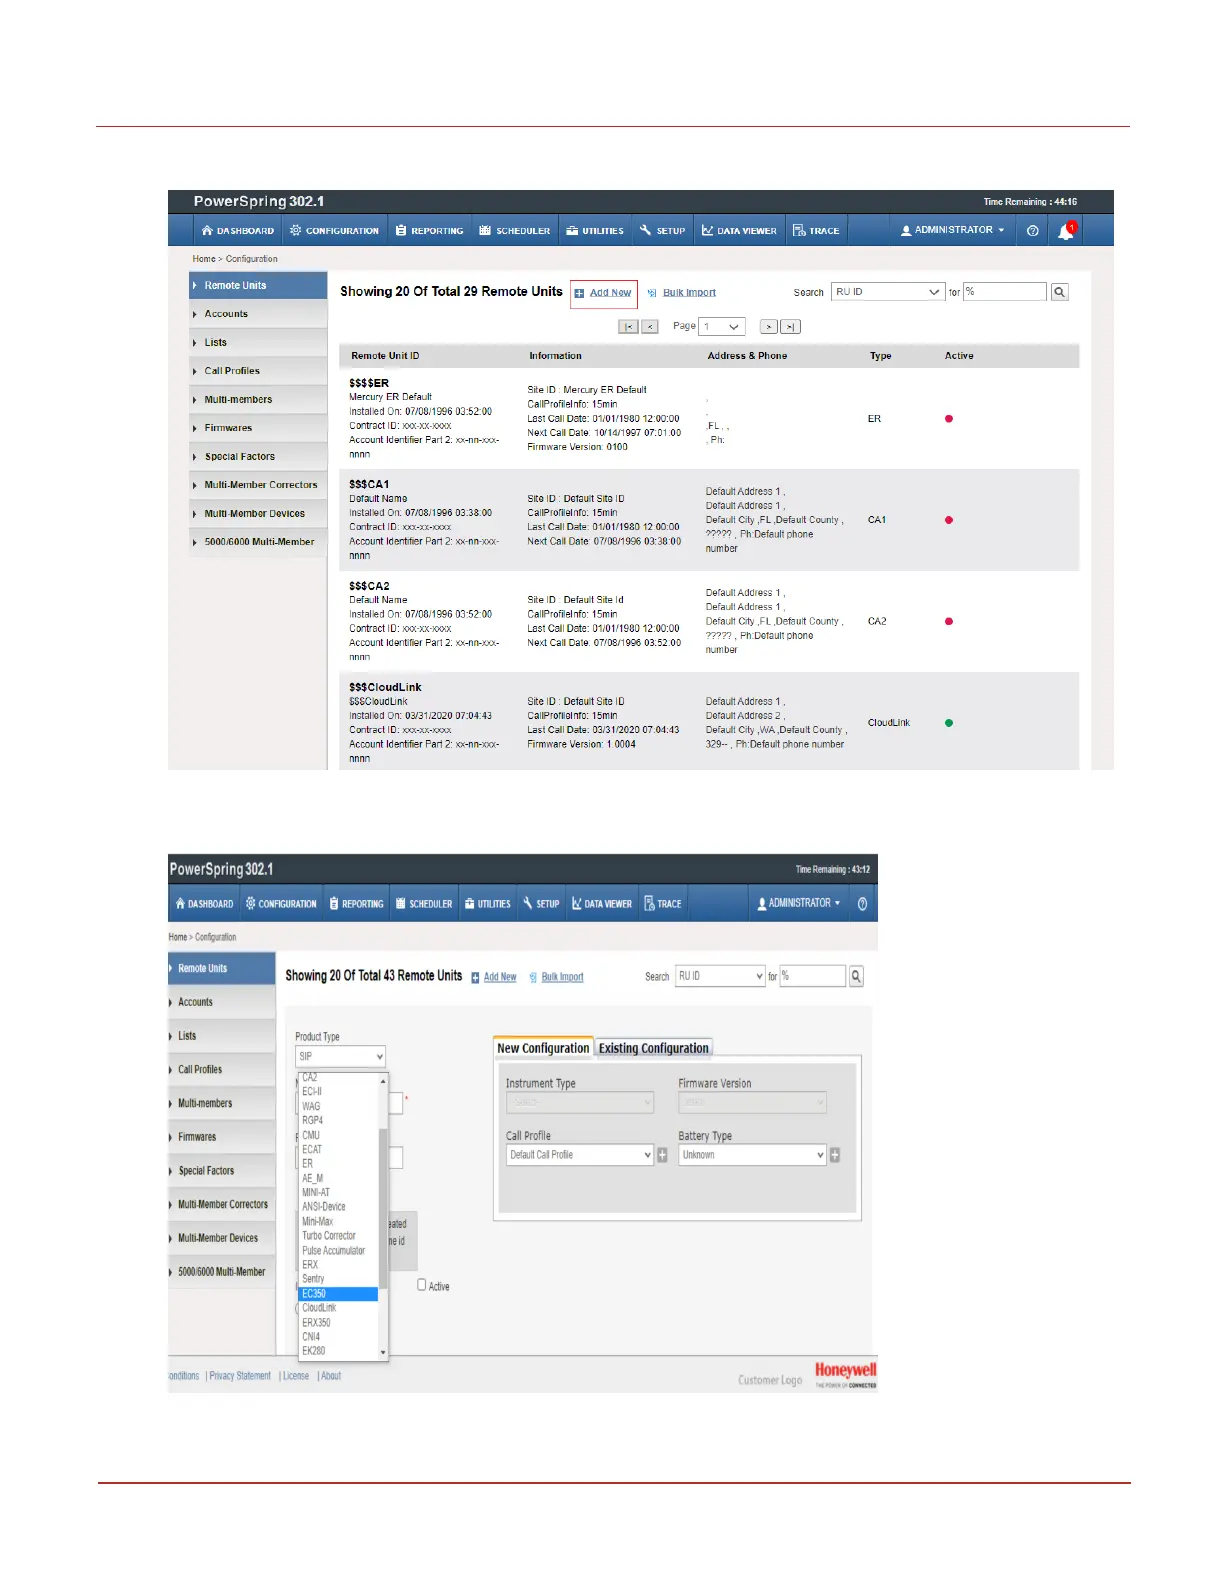The image size is (1224, 1584).
Task: Tick the Active checkbox
Action: pos(422,1285)
